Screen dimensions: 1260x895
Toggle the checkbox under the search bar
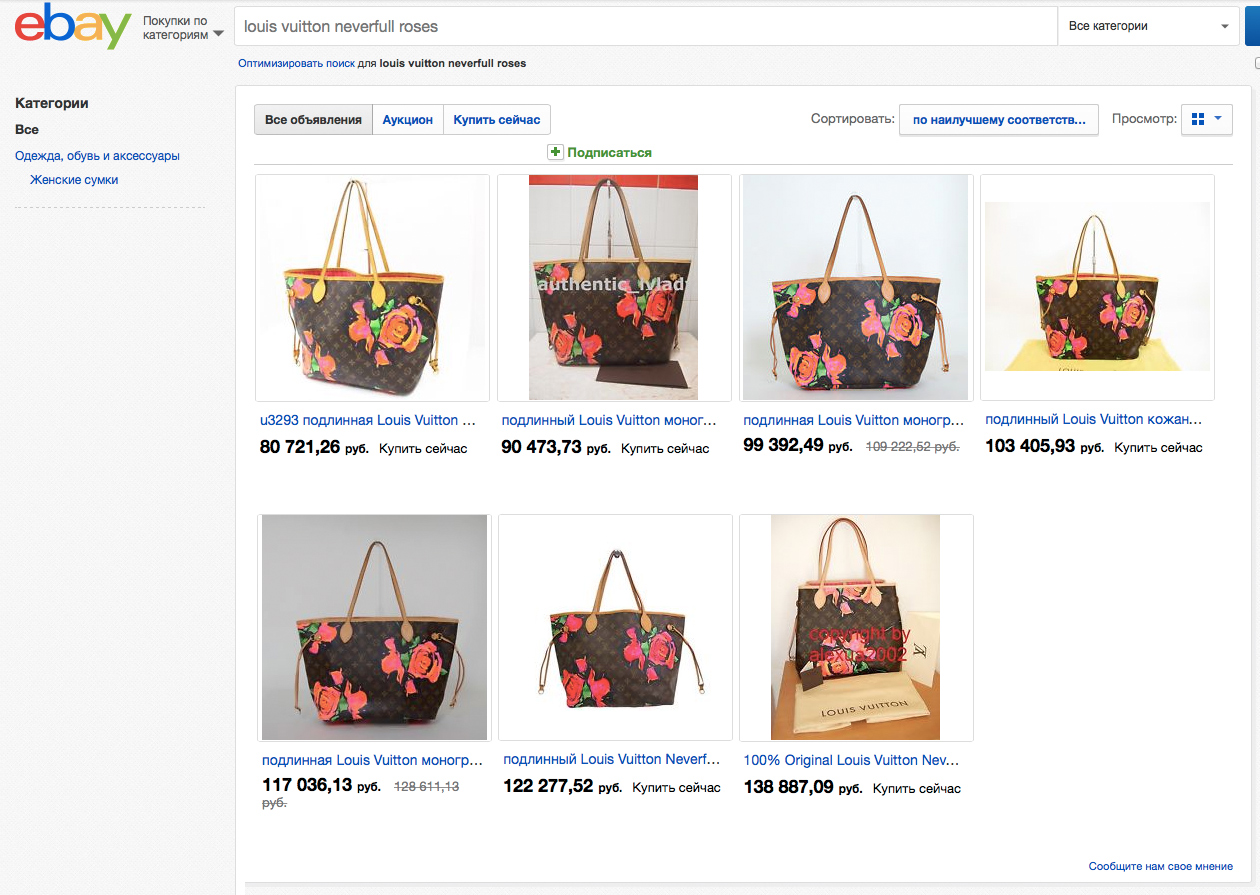[1256, 63]
